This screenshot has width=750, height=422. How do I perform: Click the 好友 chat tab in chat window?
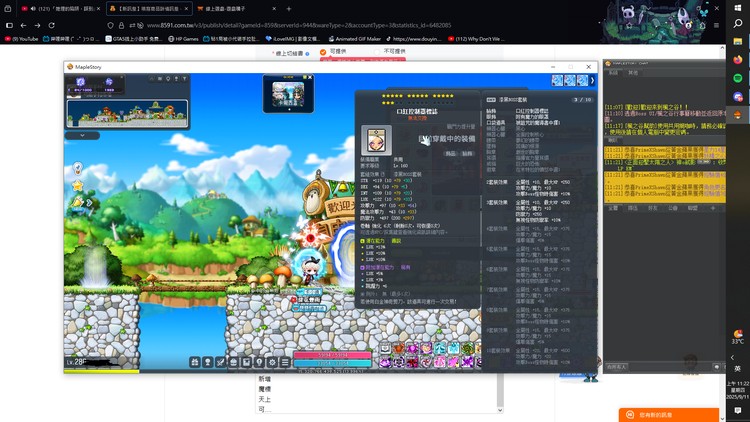tap(652, 208)
